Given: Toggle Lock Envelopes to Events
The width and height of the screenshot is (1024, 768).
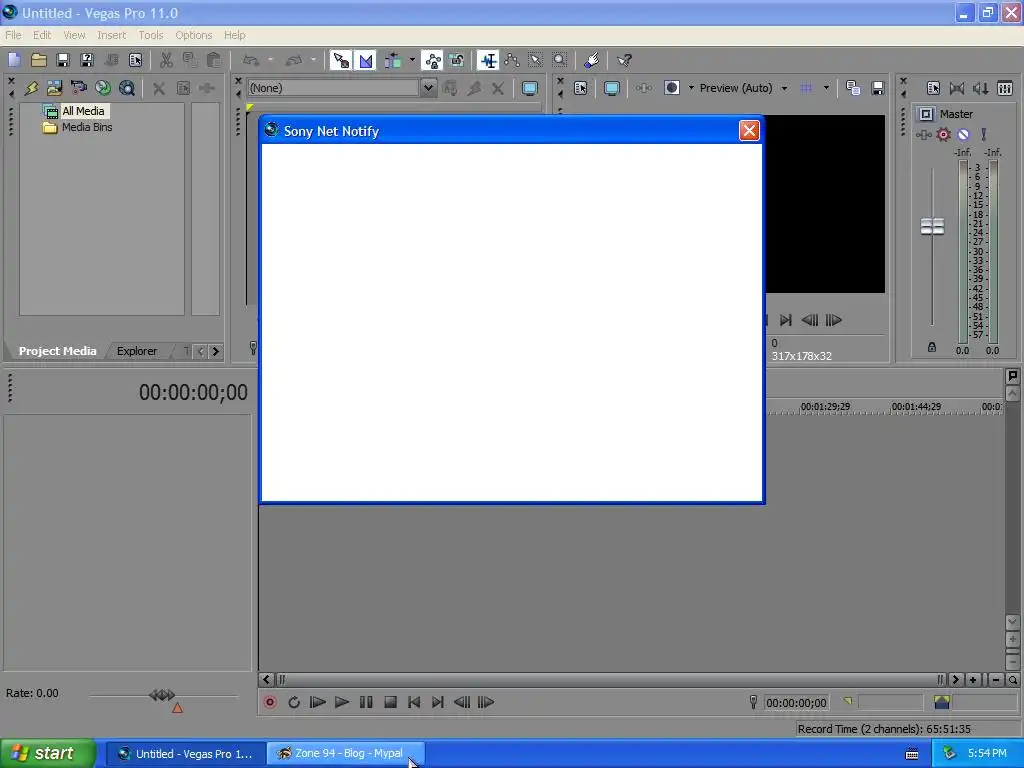Looking at the screenshot, I should (432, 60).
